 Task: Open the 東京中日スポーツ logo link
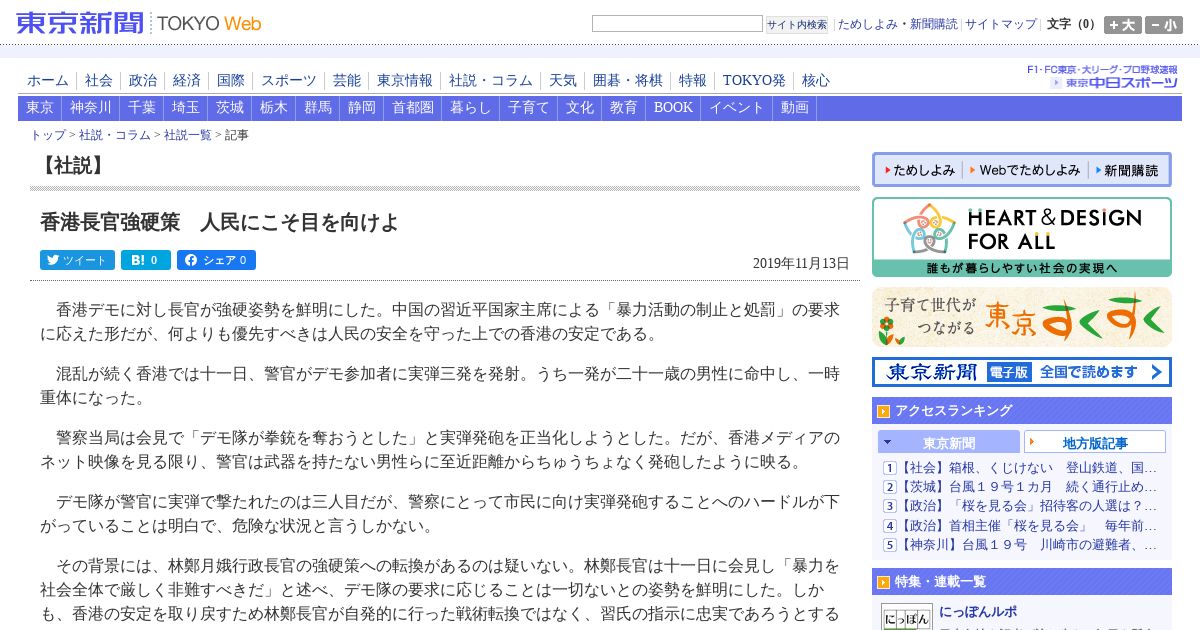click(1114, 82)
